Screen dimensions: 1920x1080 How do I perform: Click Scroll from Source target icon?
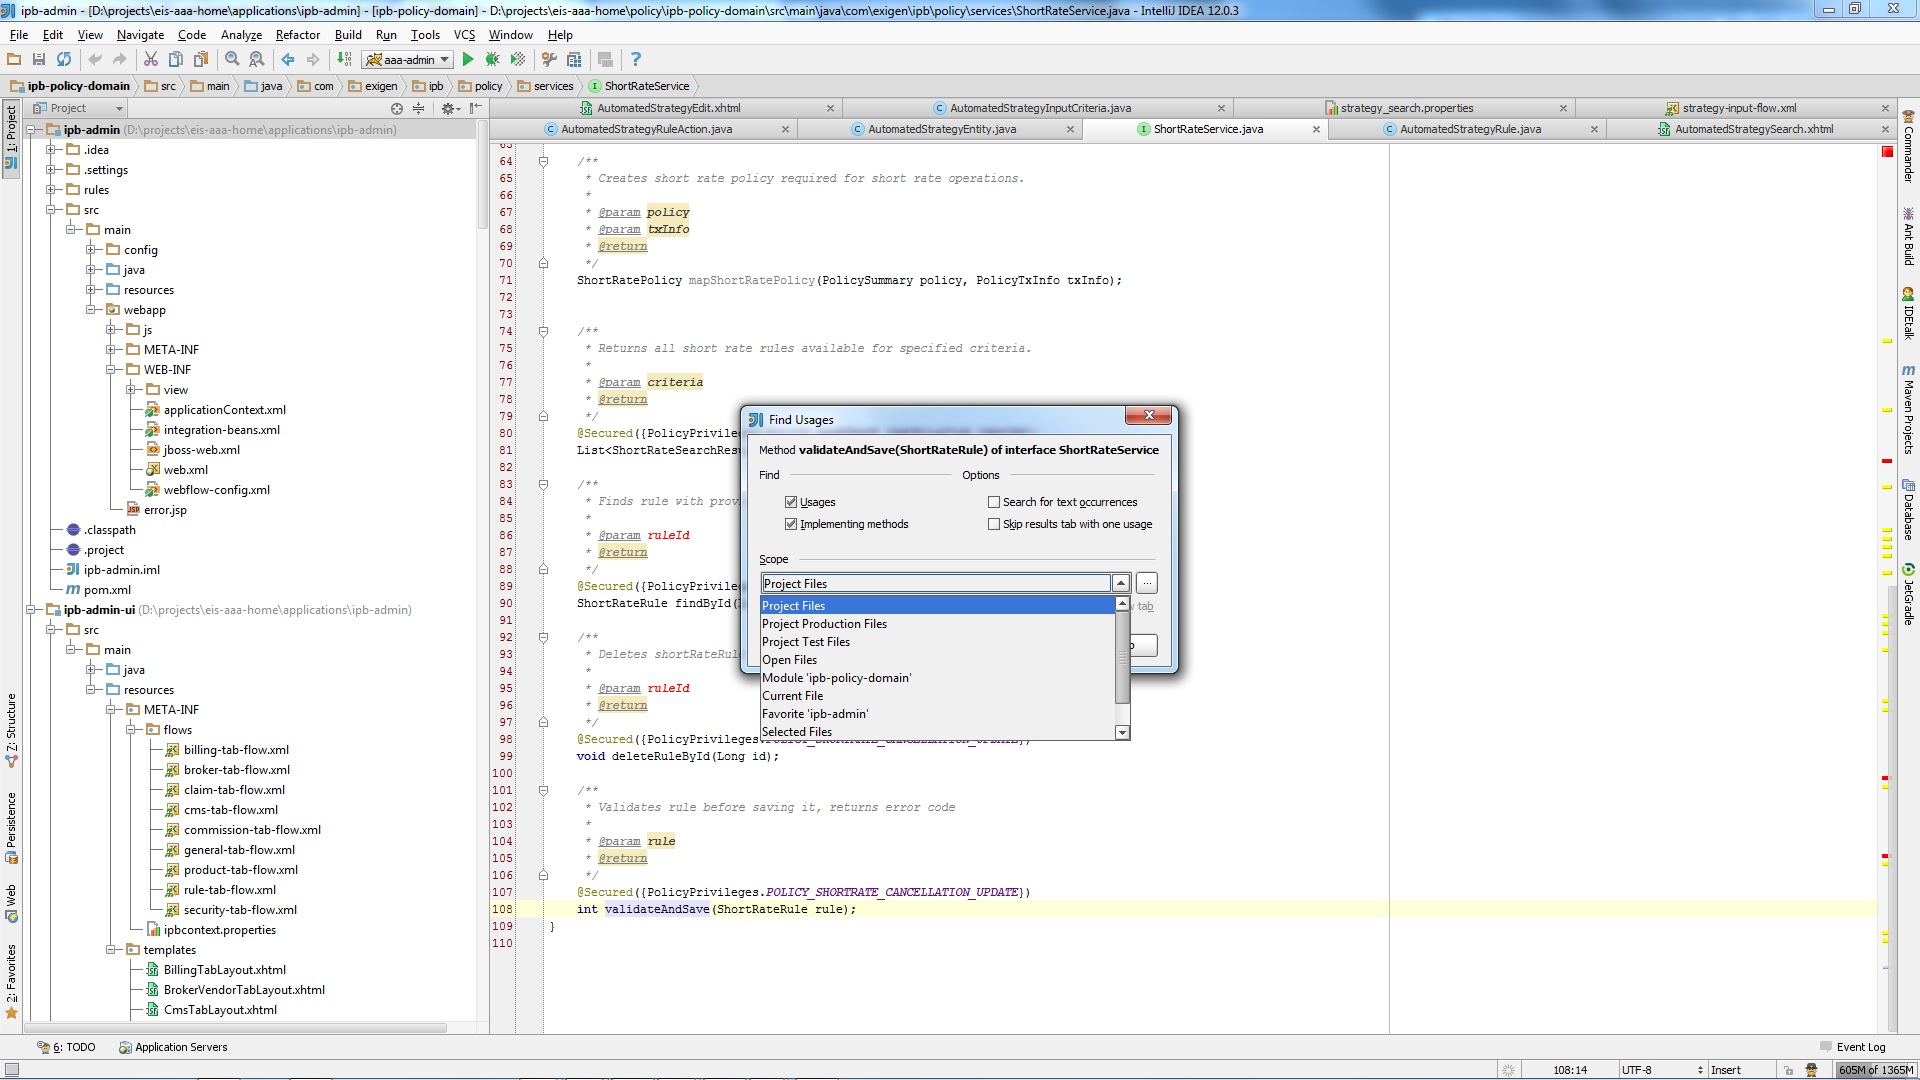[x=397, y=108]
